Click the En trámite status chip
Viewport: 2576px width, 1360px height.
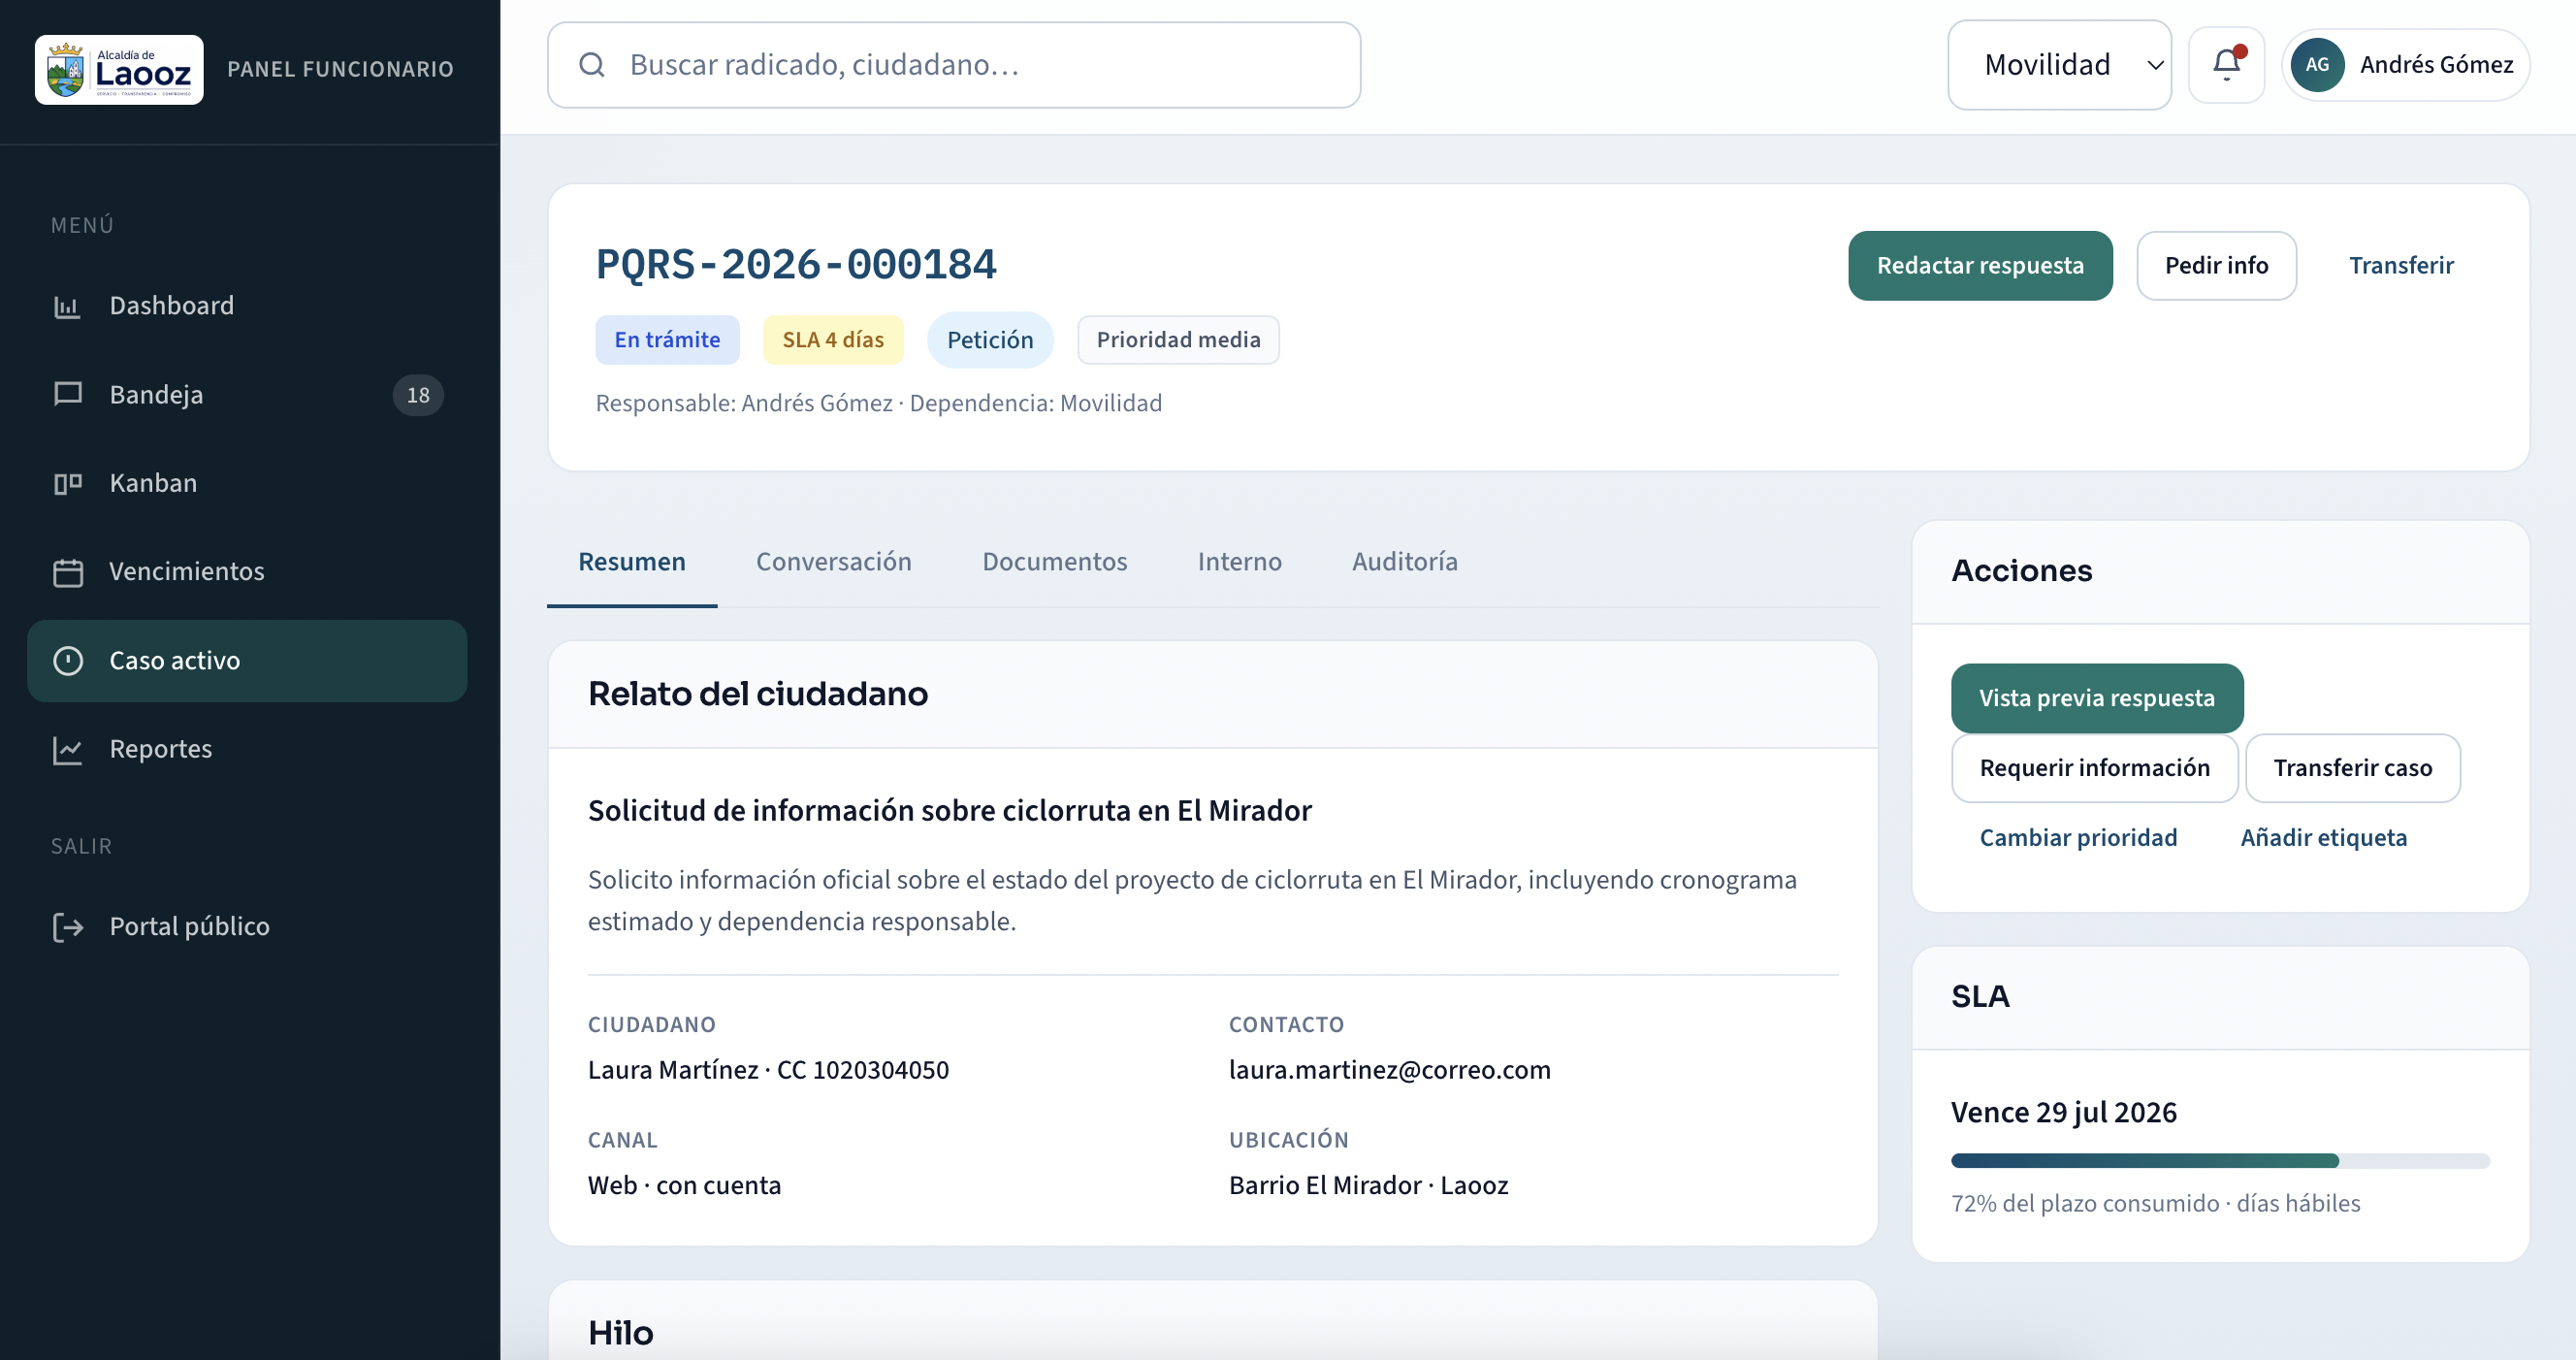pos(667,340)
